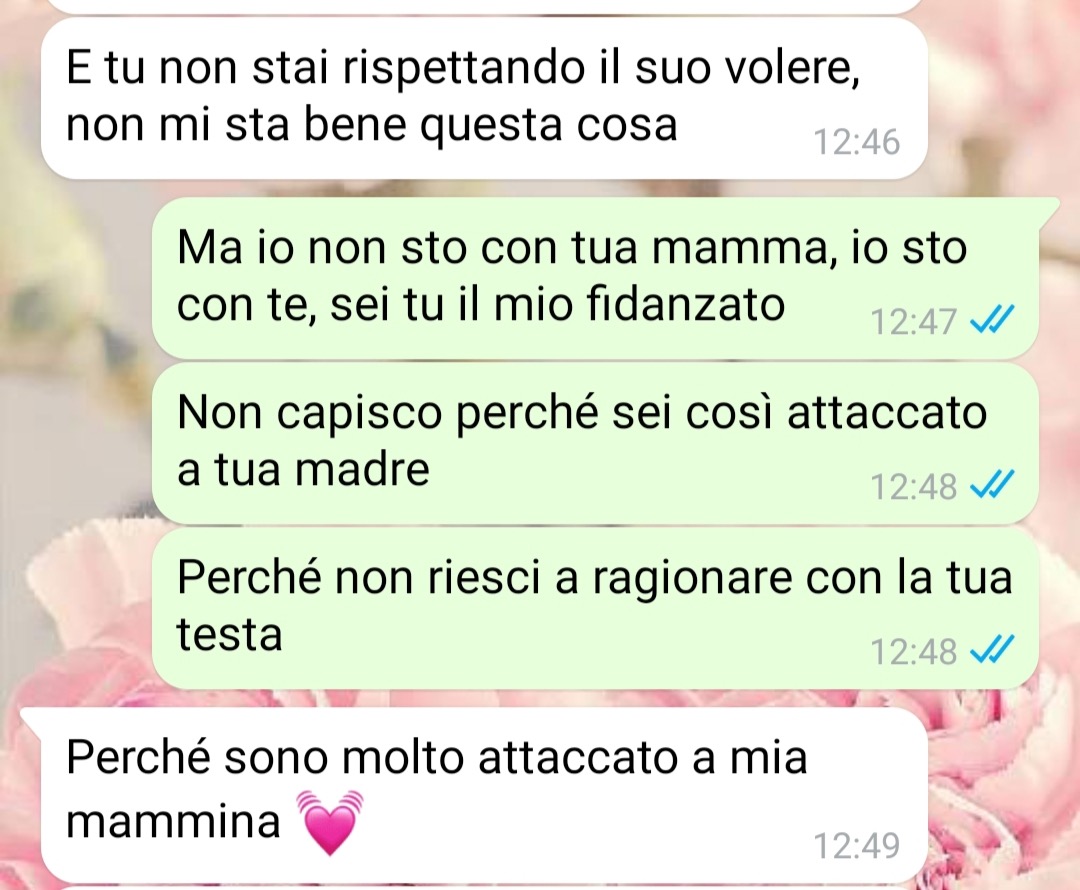Tap the word 'mammina' in the last message
Screen dimensions: 1080x890
coord(173,820)
